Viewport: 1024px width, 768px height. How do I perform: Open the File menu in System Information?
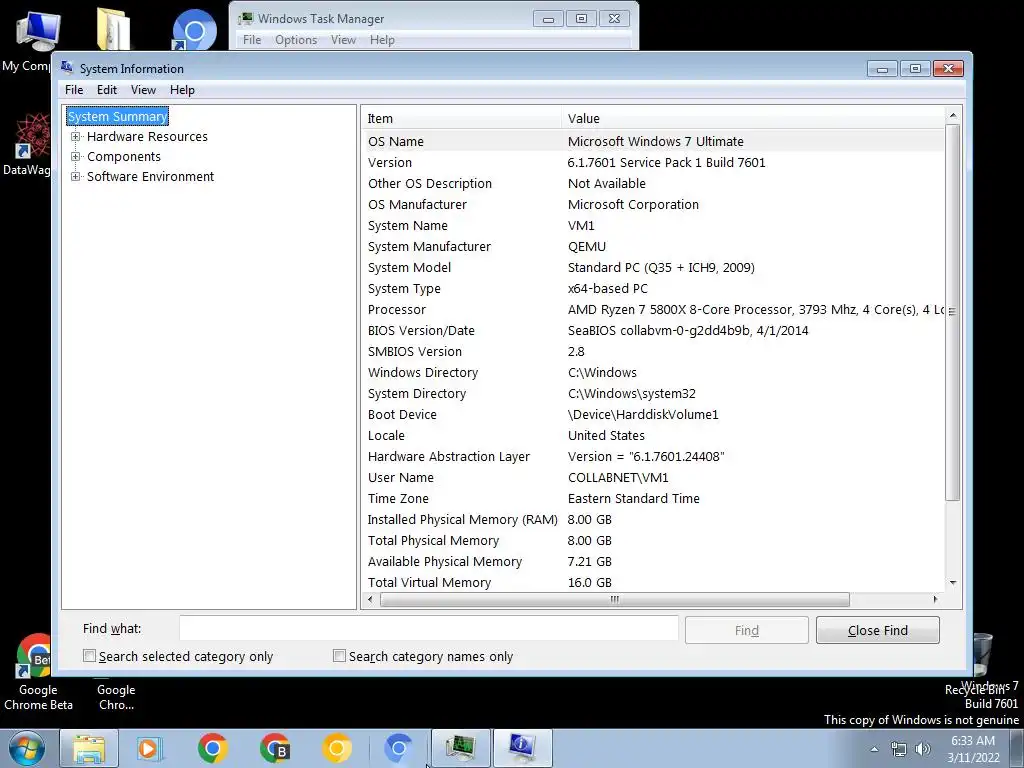click(74, 90)
